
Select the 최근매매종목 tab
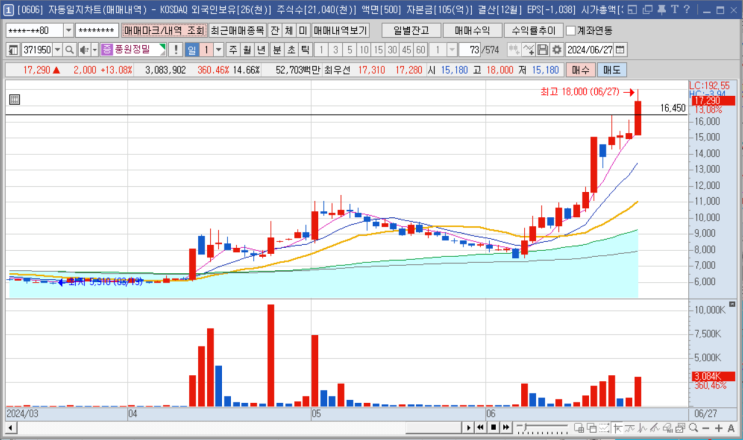[x=237, y=31]
